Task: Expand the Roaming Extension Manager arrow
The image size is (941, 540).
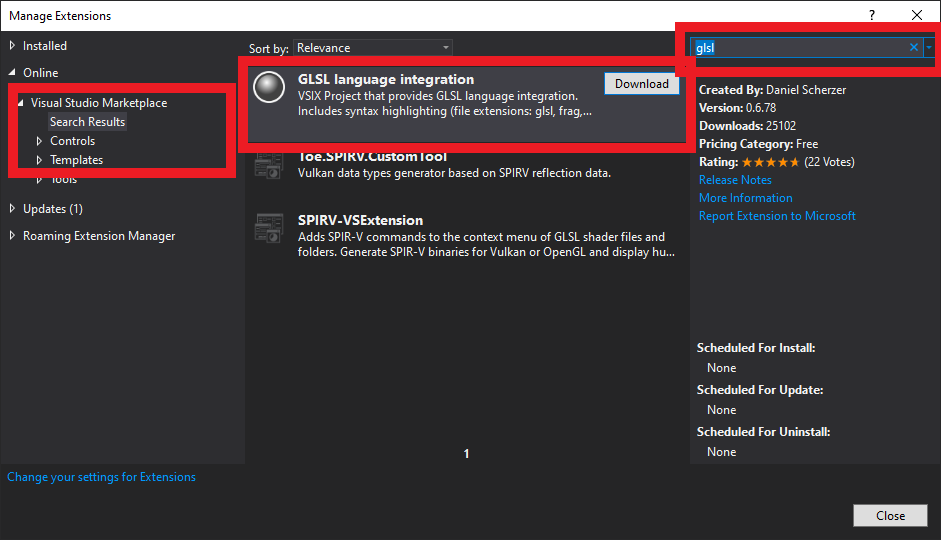Action: (x=12, y=236)
